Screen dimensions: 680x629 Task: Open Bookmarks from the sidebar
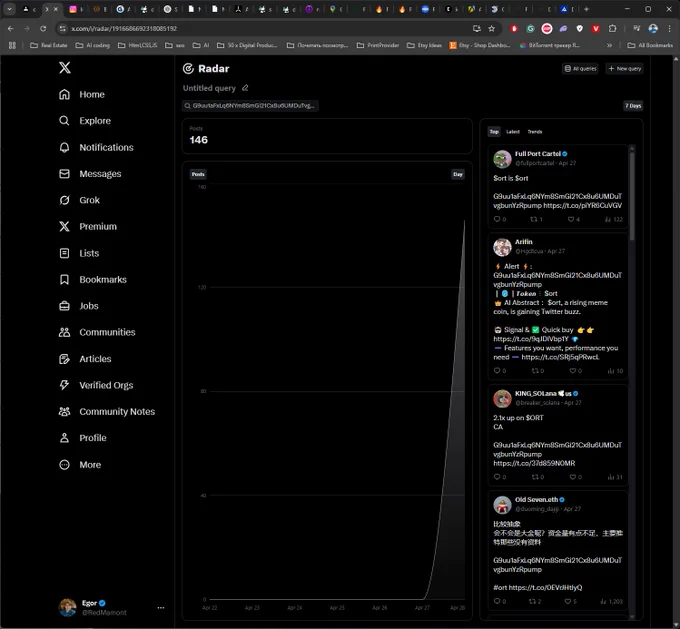tap(93, 279)
